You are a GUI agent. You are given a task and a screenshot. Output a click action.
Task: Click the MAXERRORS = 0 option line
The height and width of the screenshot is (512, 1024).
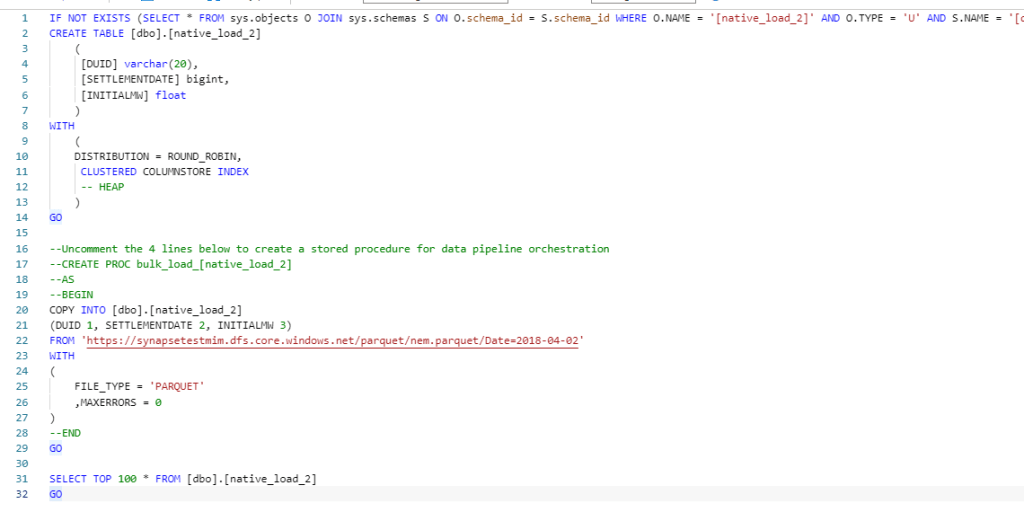[118, 402]
